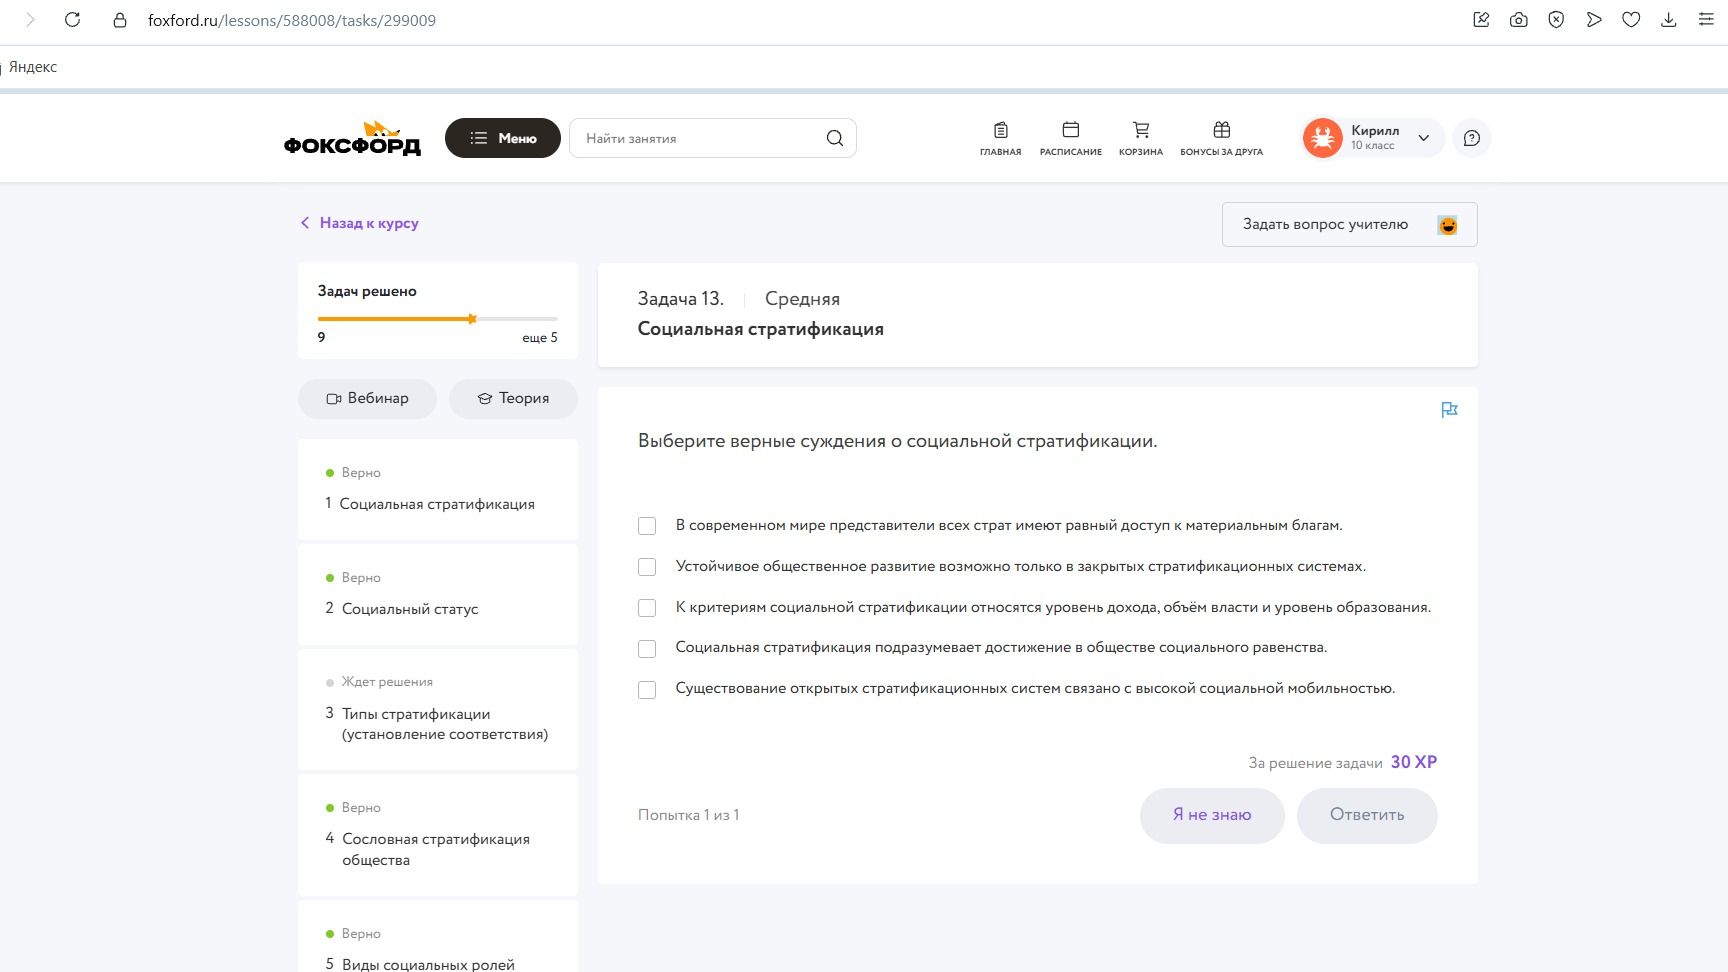Image resolution: width=1728 pixels, height=972 pixels.
Task: Click the edit page note icon
Action: pyautogui.click(x=1481, y=20)
